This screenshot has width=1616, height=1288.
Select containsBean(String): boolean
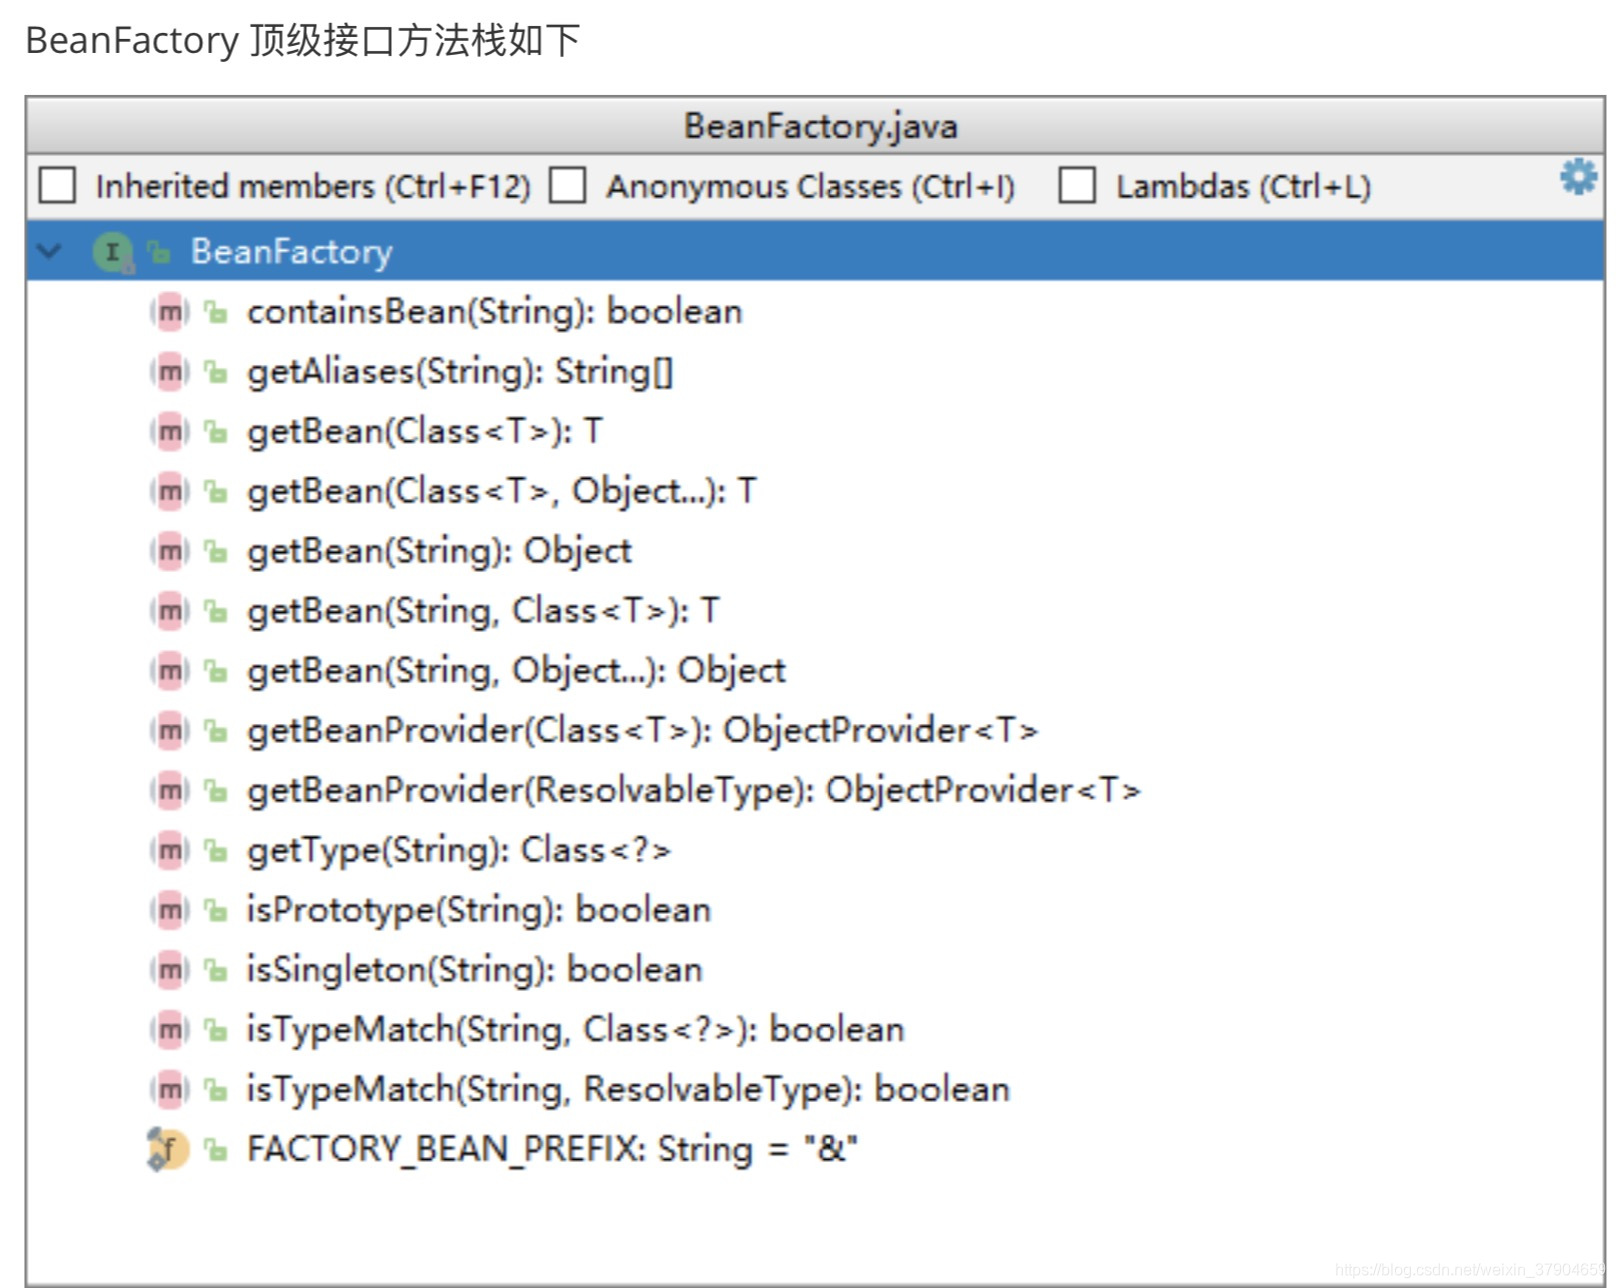(495, 312)
